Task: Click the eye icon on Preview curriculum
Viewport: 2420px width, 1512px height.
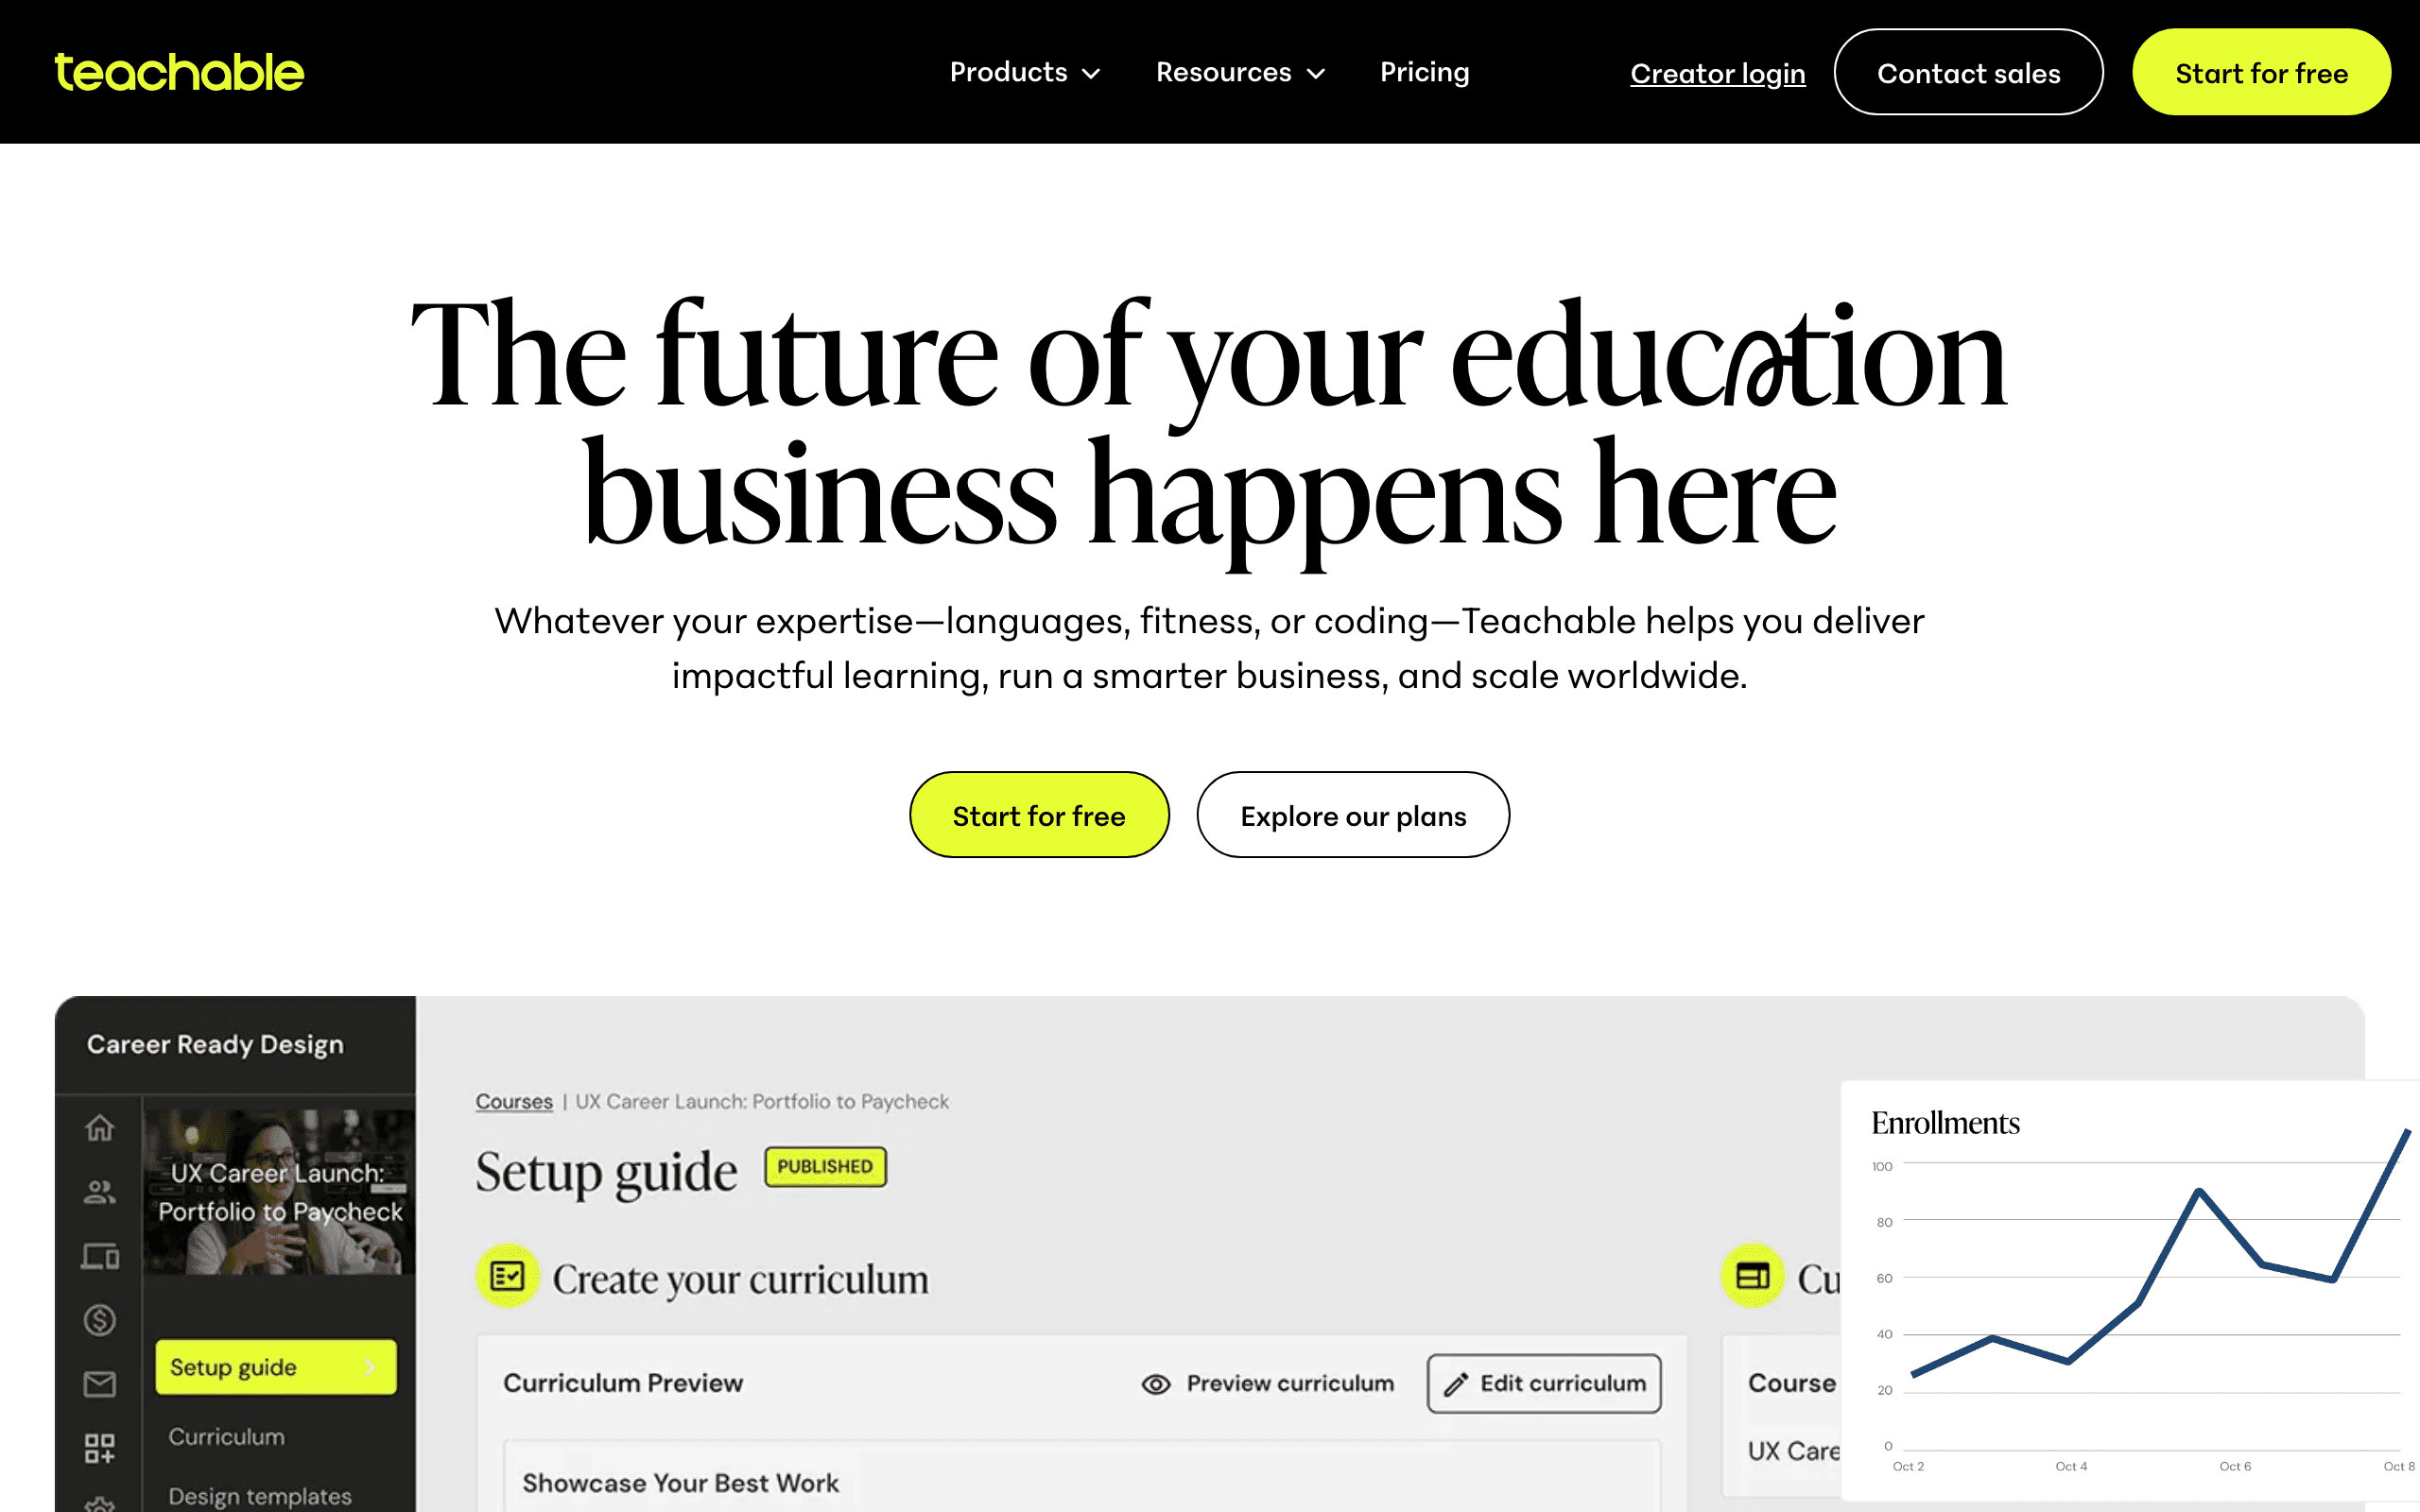Action: tap(1156, 1383)
